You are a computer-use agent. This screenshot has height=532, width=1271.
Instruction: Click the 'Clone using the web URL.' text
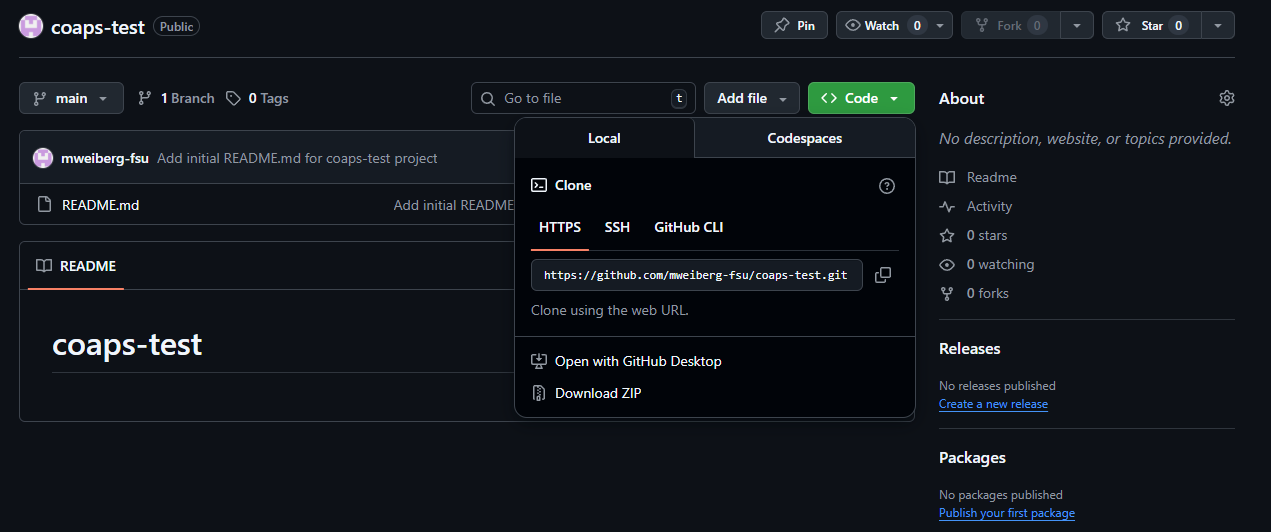click(x=610, y=310)
